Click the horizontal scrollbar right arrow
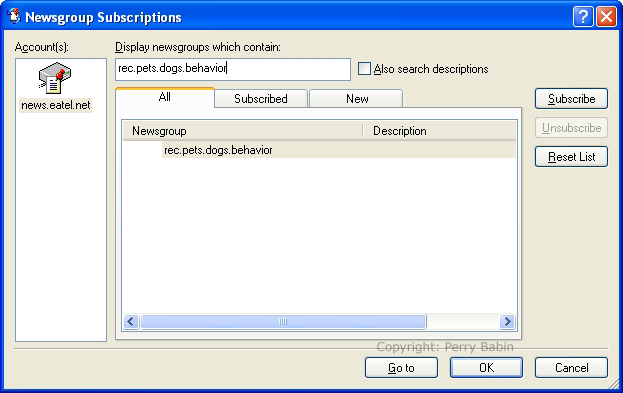 [507, 321]
